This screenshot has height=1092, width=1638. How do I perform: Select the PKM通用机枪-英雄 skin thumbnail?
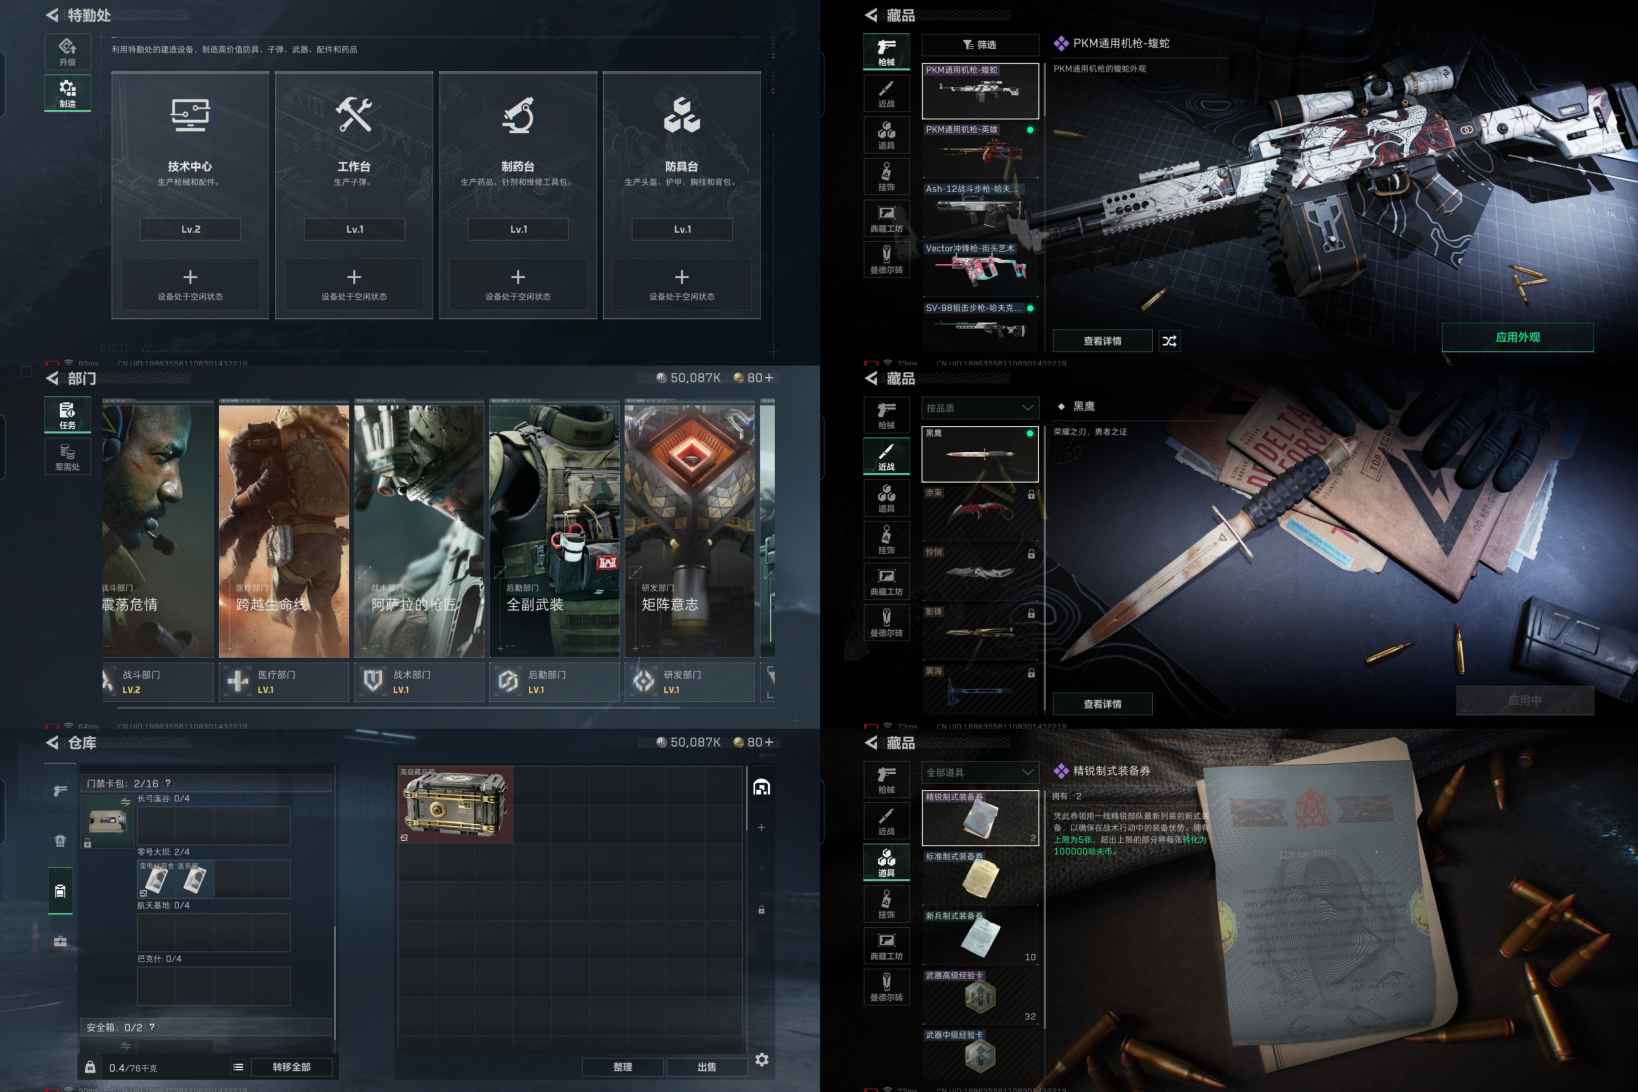[980, 151]
